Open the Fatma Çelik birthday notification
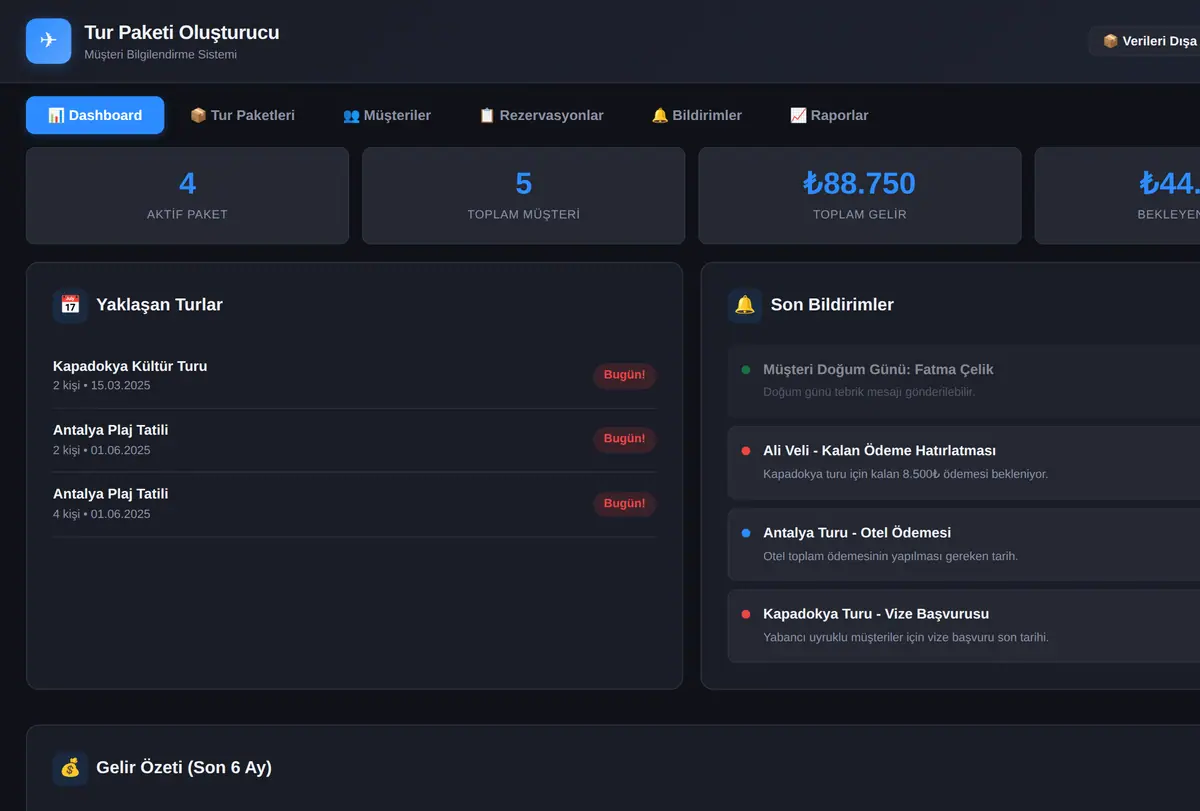 (x=964, y=381)
